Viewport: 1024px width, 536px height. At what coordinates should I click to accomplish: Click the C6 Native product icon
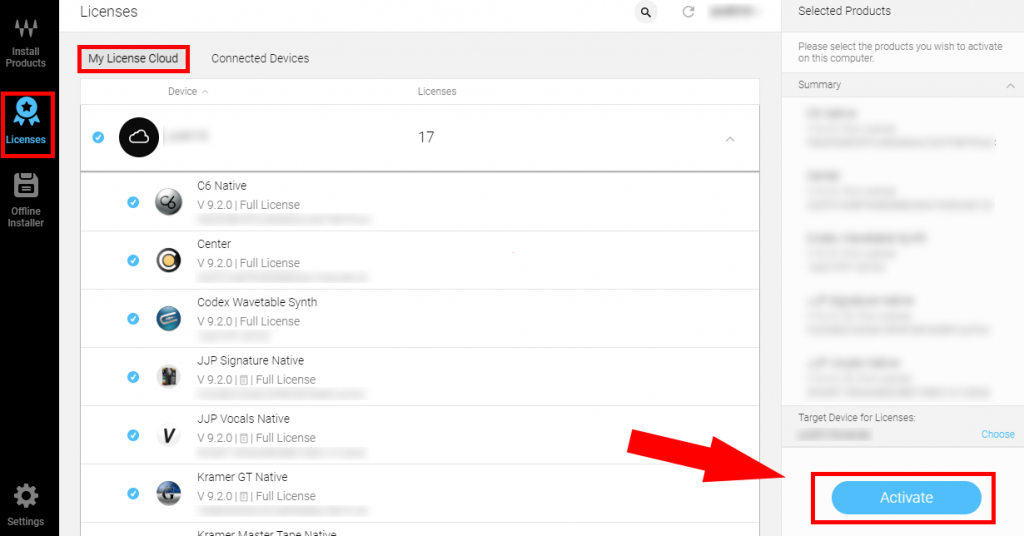168,202
